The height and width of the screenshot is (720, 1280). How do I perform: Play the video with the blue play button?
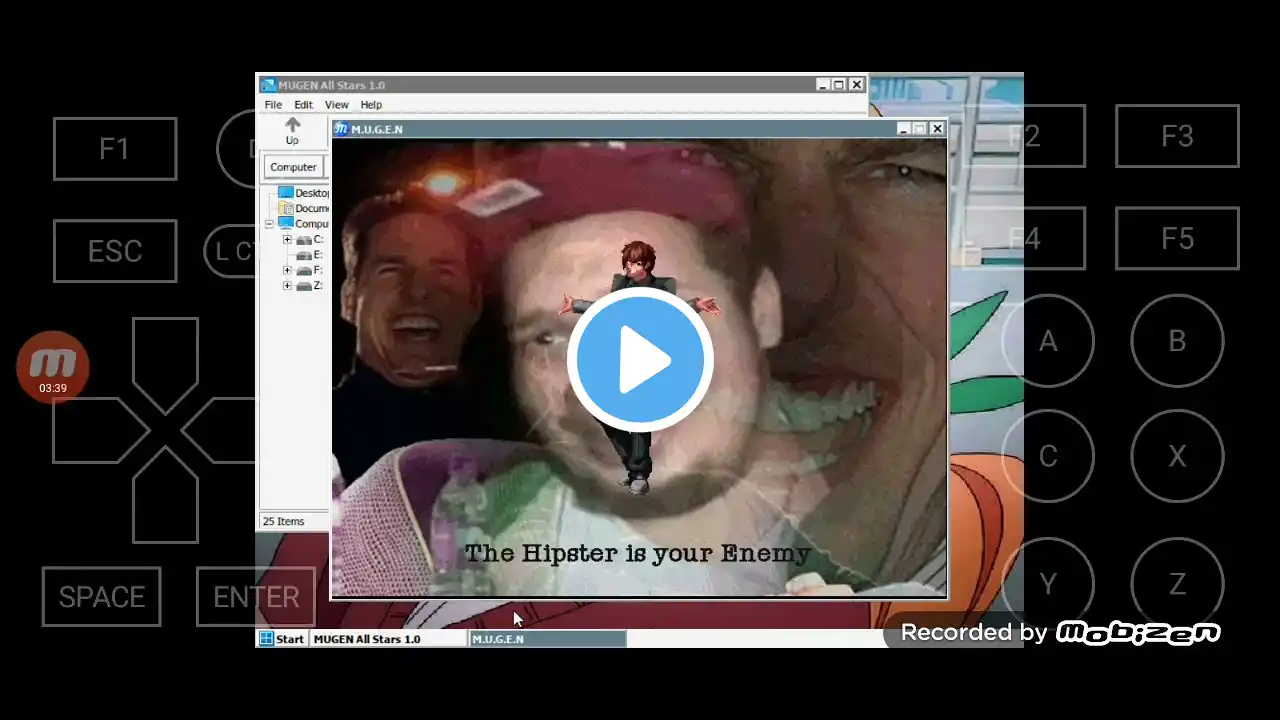click(640, 360)
